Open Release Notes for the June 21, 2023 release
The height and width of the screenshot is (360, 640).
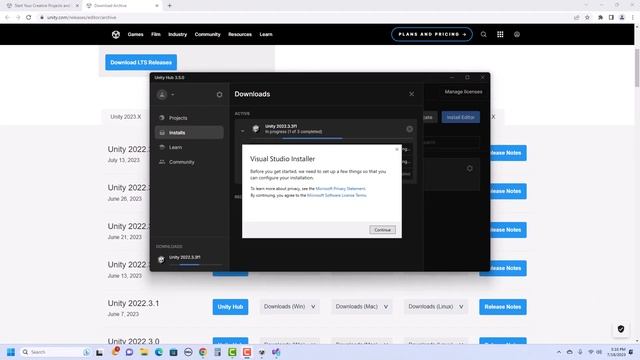click(x=508, y=230)
